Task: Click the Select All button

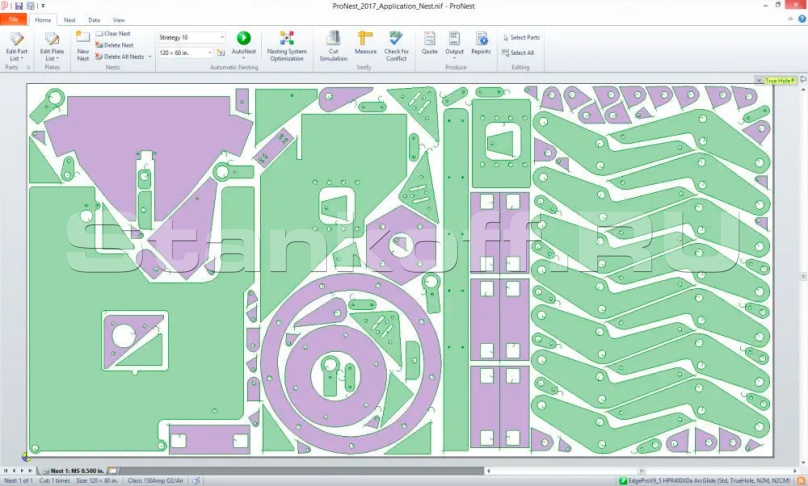Action: tap(518, 53)
